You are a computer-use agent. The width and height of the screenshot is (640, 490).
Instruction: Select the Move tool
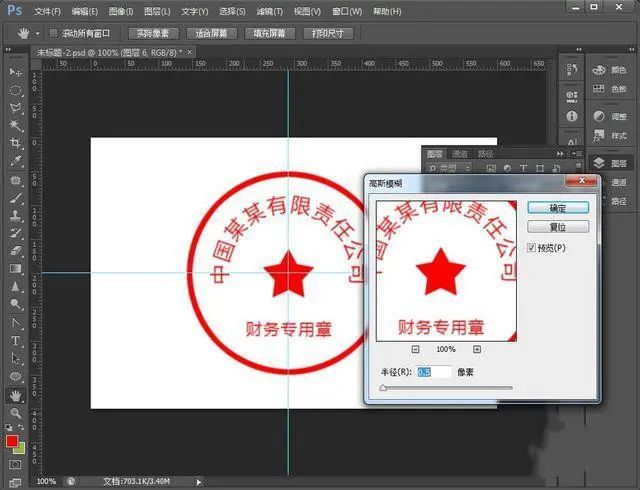(15, 73)
